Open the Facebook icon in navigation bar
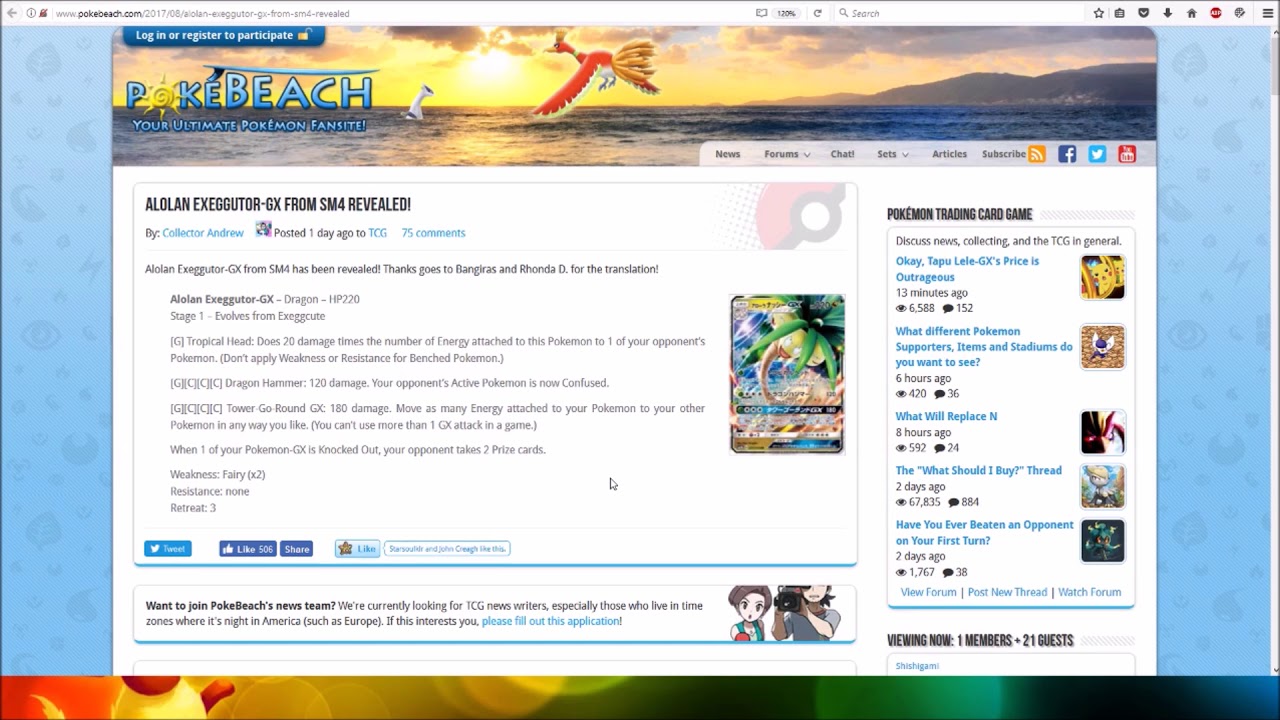The image size is (1280, 720). point(1067,154)
